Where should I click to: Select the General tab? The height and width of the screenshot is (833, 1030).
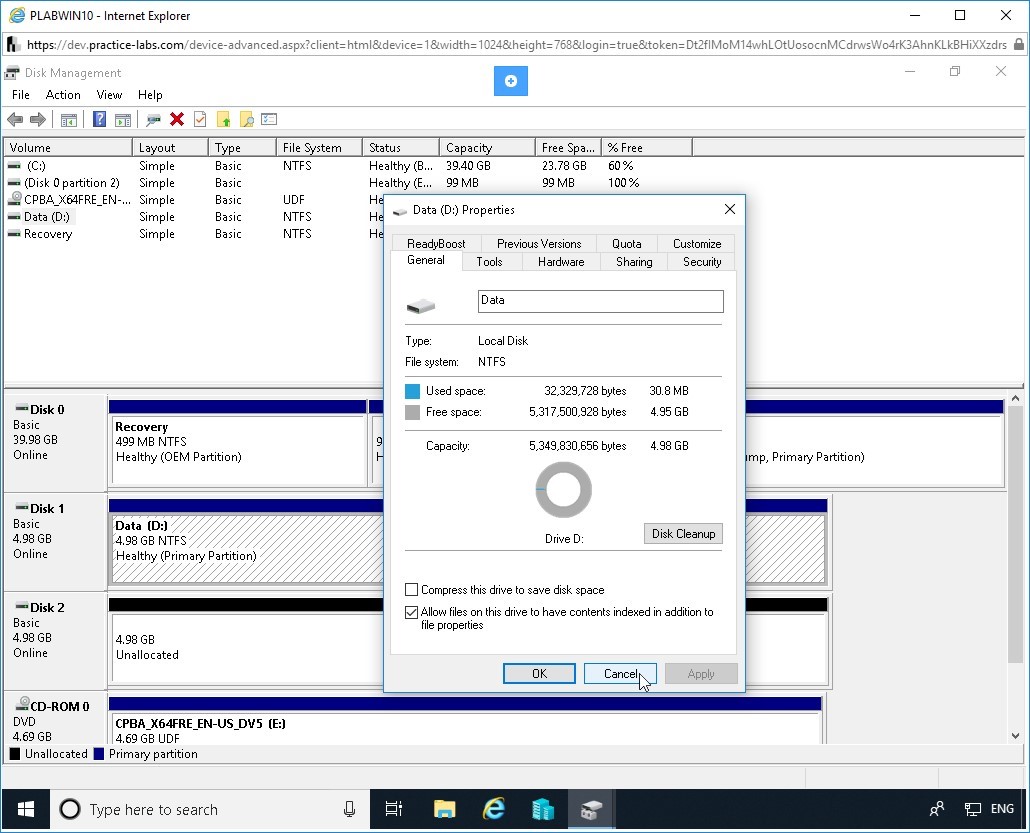[426, 260]
